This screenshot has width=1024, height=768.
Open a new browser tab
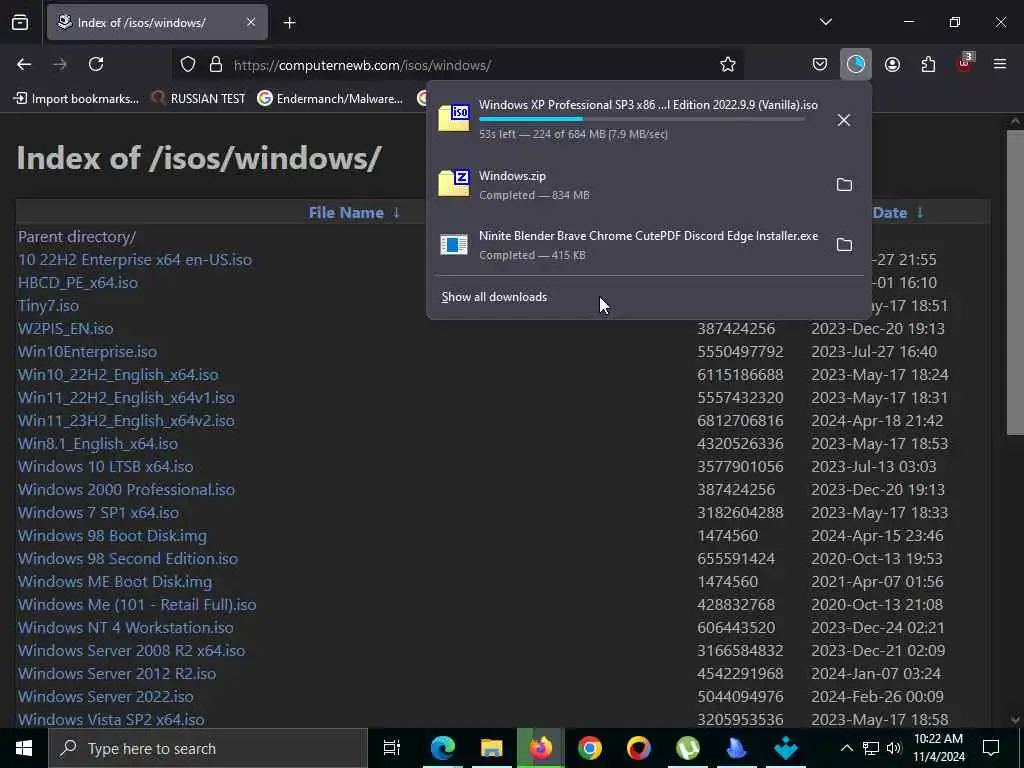click(x=289, y=23)
